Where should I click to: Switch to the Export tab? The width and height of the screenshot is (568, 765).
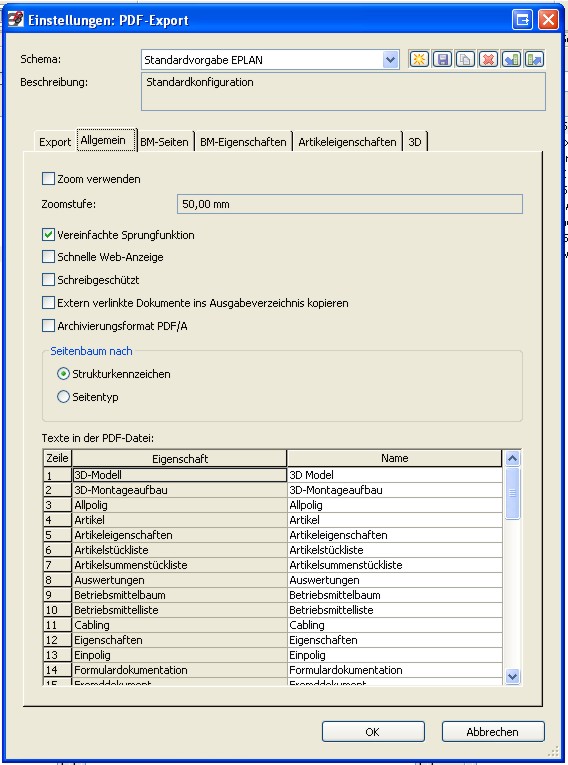click(x=55, y=142)
